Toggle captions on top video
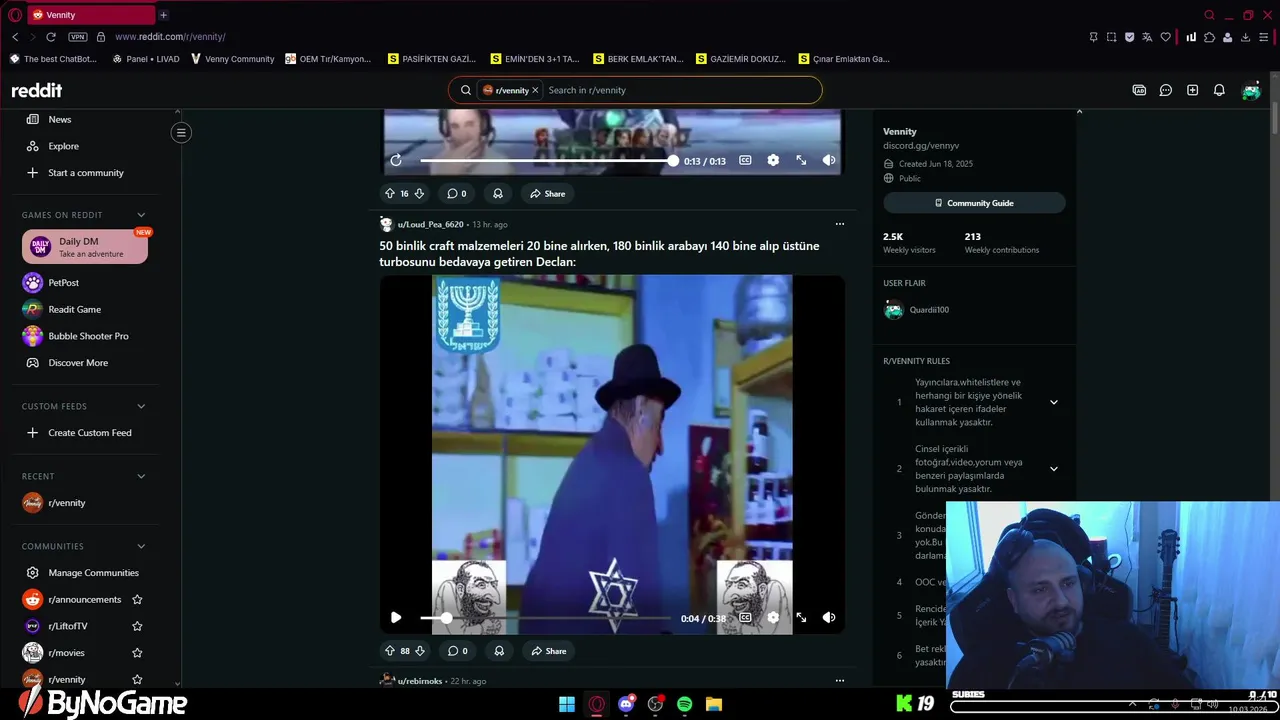This screenshot has height=720, width=1280. (x=745, y=160)
